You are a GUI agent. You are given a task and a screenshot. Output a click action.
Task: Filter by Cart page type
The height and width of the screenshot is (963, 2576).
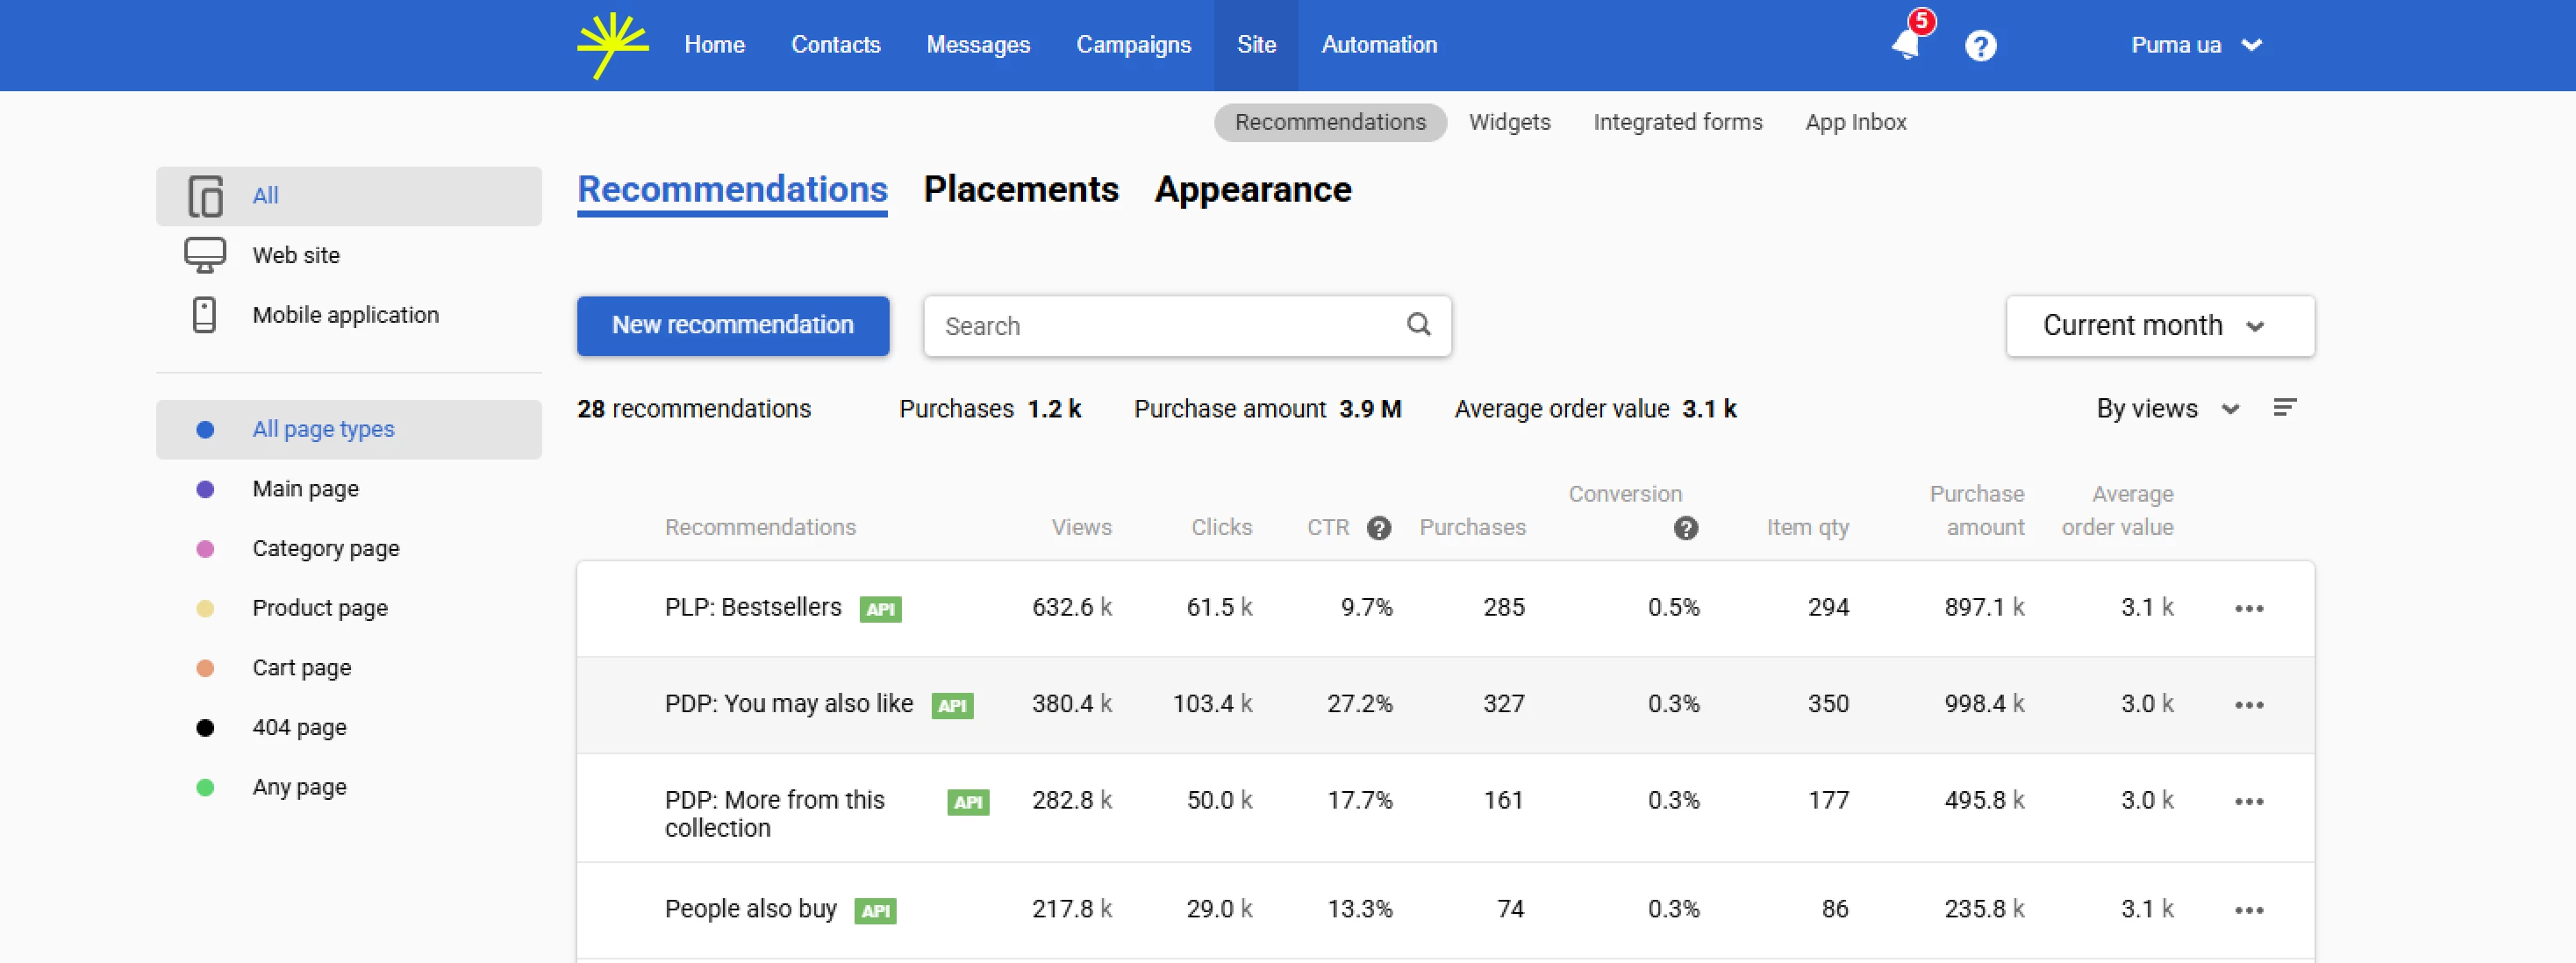pyautogui.click(x=301, y=668)
